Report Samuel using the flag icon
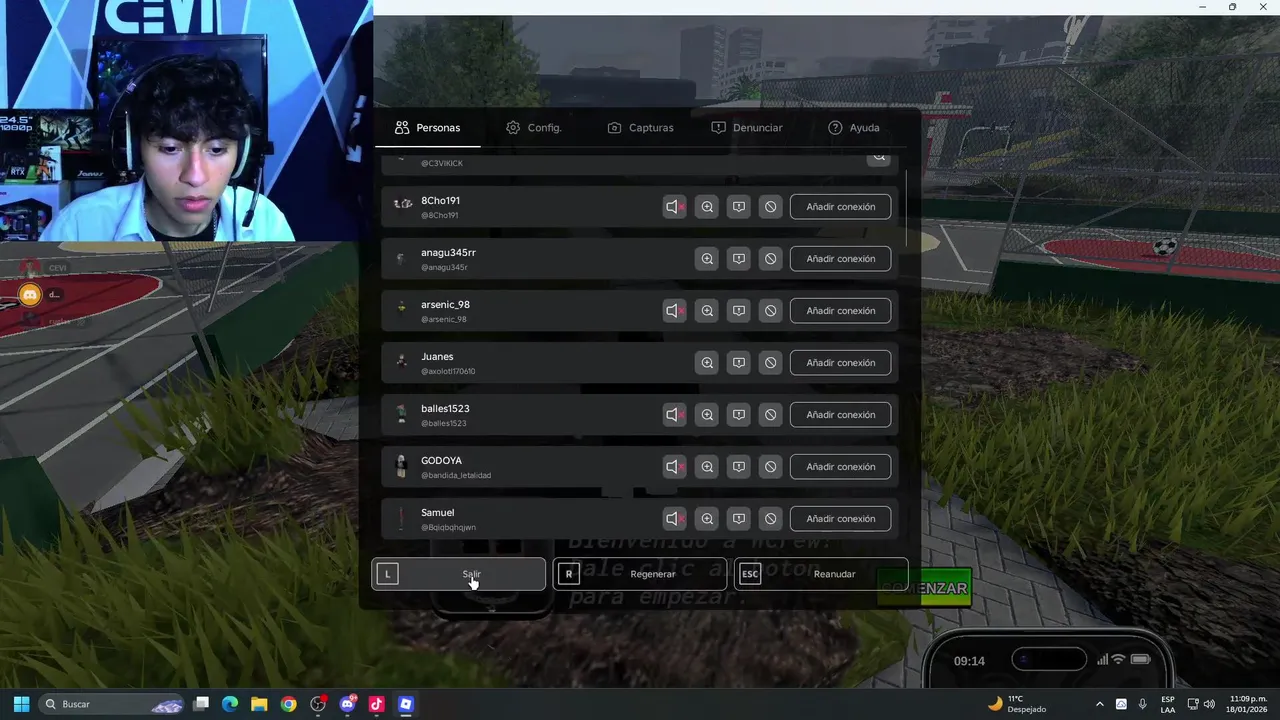This screenshot has width=1280, height=720. [739, 519]
